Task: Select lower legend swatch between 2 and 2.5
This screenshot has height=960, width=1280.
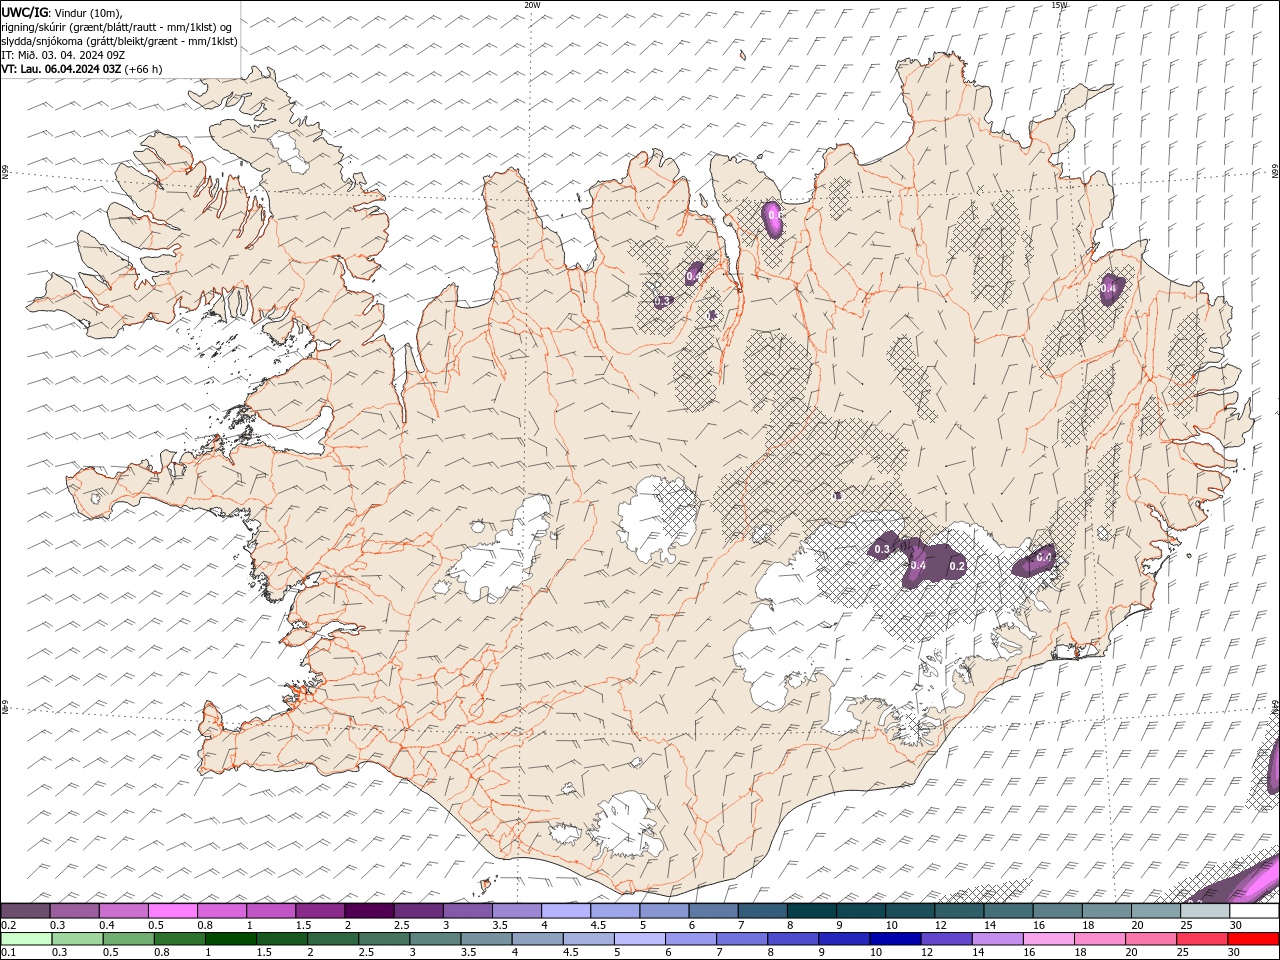Action: point(333,939)
